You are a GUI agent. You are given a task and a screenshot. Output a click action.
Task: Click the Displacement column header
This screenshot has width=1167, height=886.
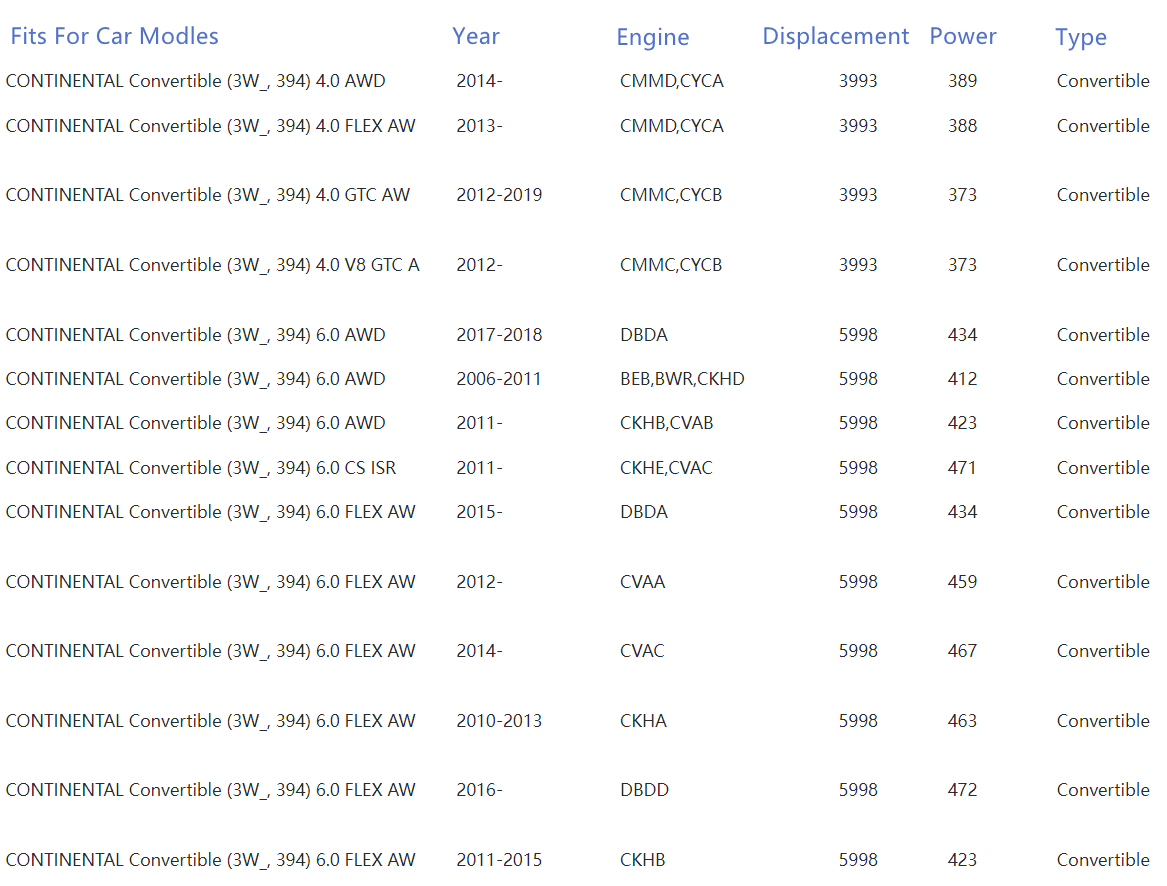(835, 37)
